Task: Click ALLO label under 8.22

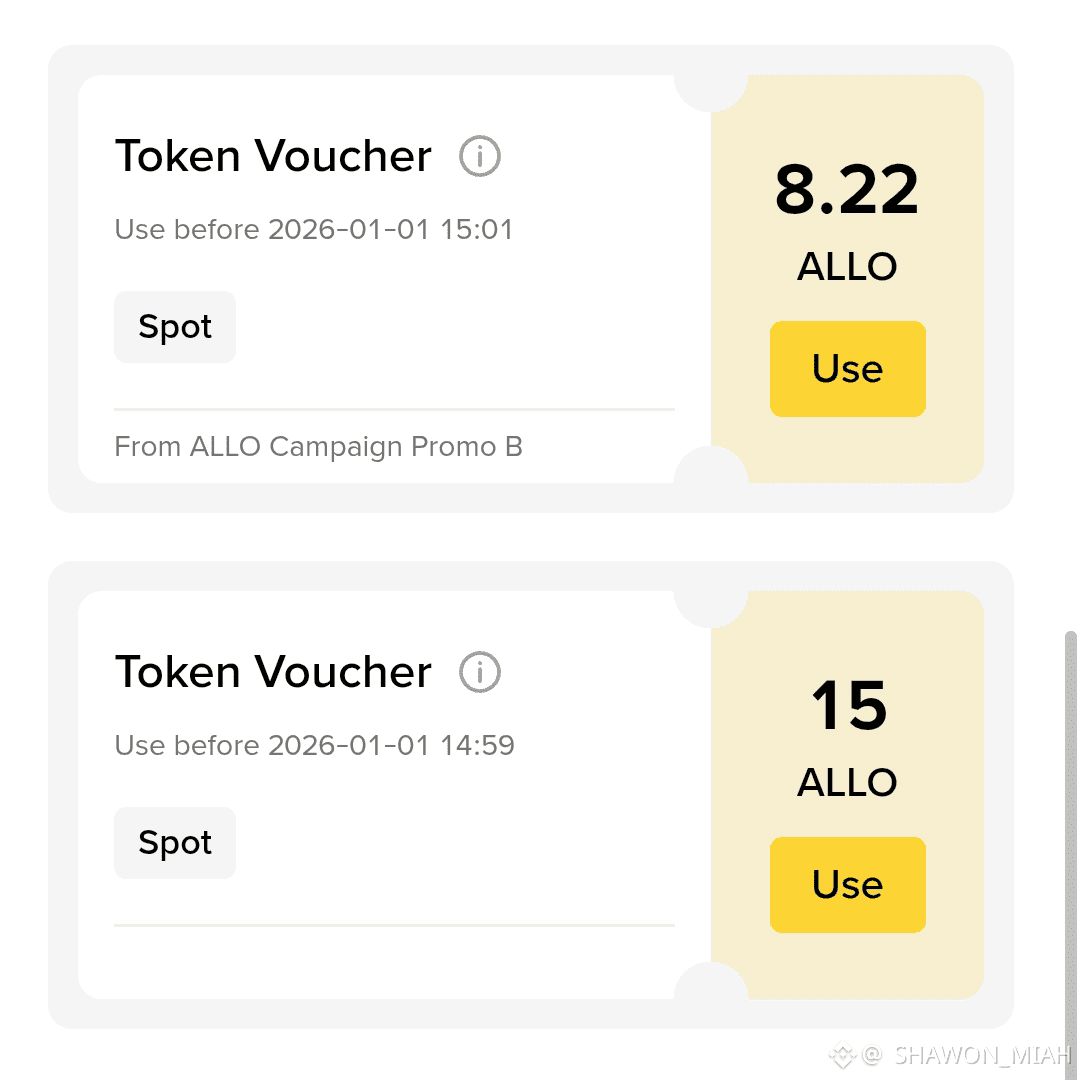Action: point(847,266)
